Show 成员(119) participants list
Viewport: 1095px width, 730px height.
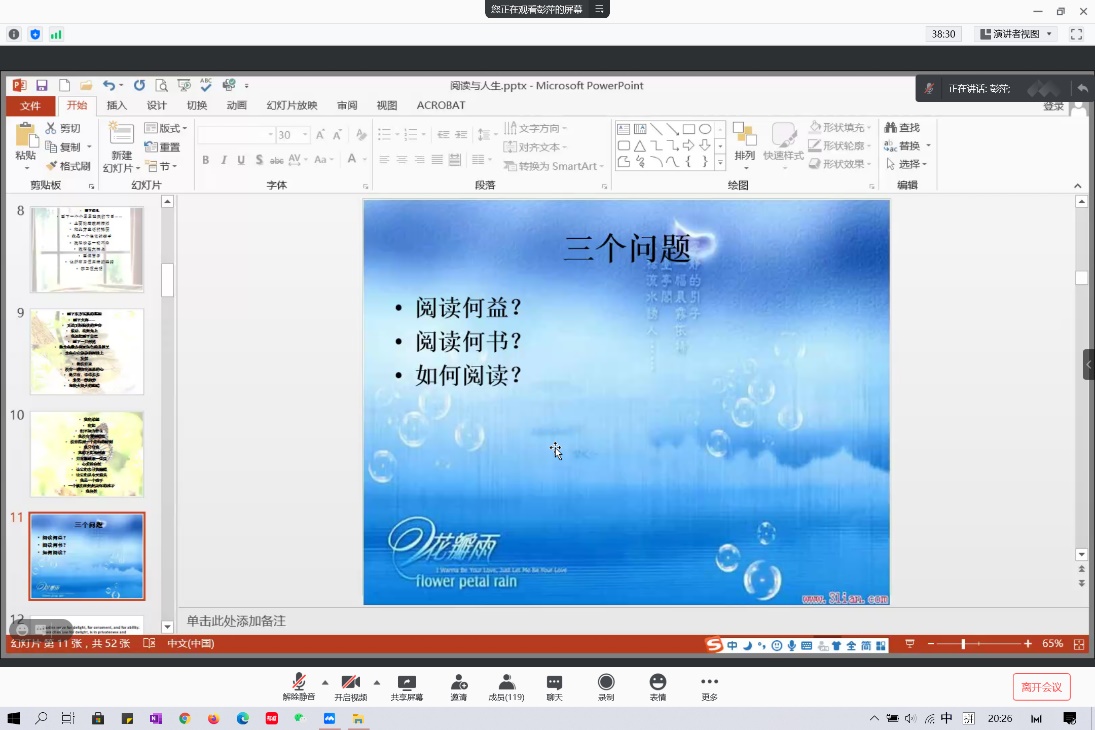(x=506, y=686)
